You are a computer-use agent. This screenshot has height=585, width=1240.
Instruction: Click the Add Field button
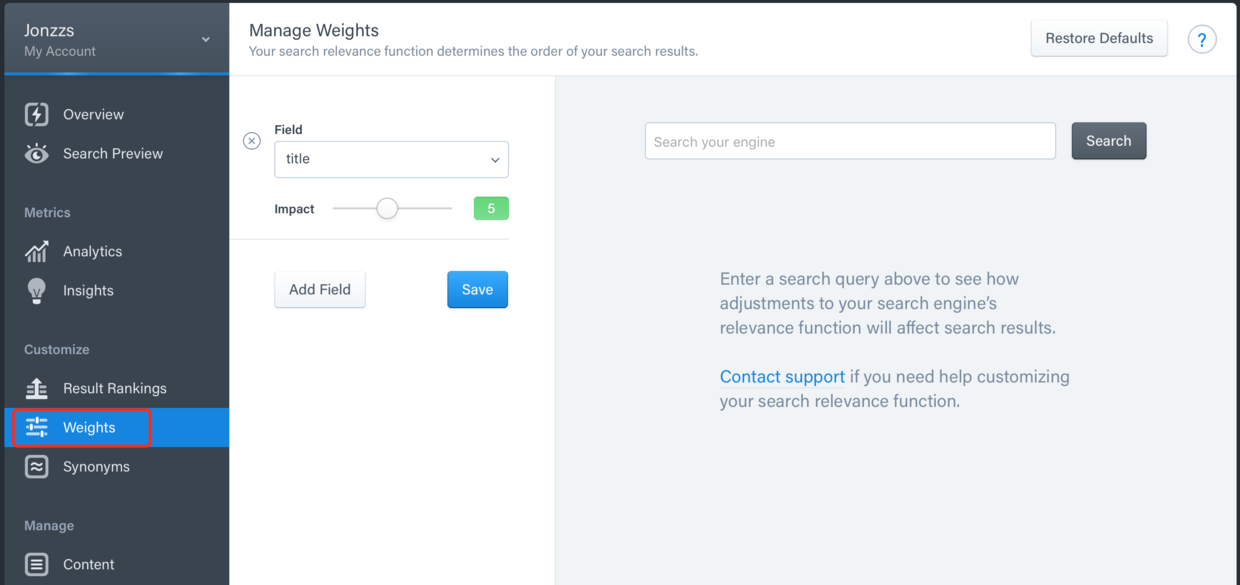(x=320, y=290)
